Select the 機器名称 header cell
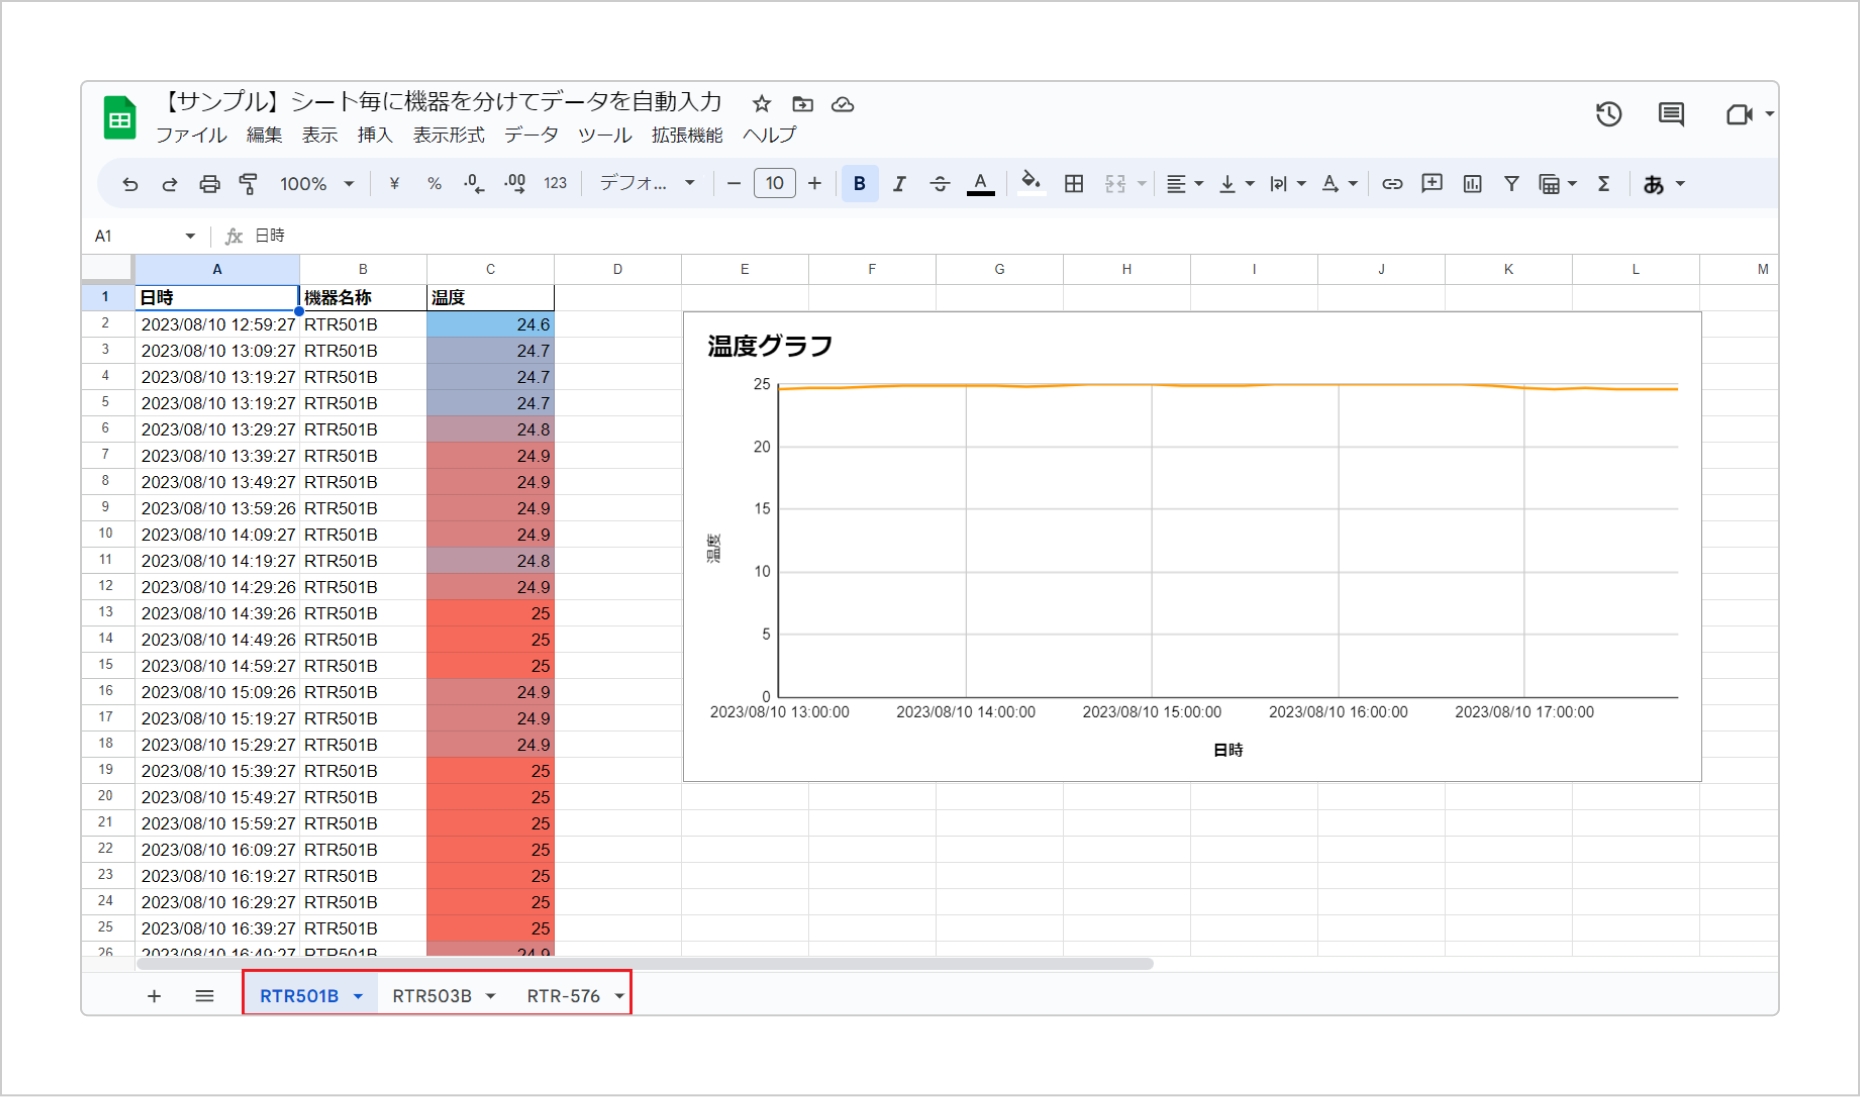1860x1097 pixels. pyautogui.click(x=363, y=297)
